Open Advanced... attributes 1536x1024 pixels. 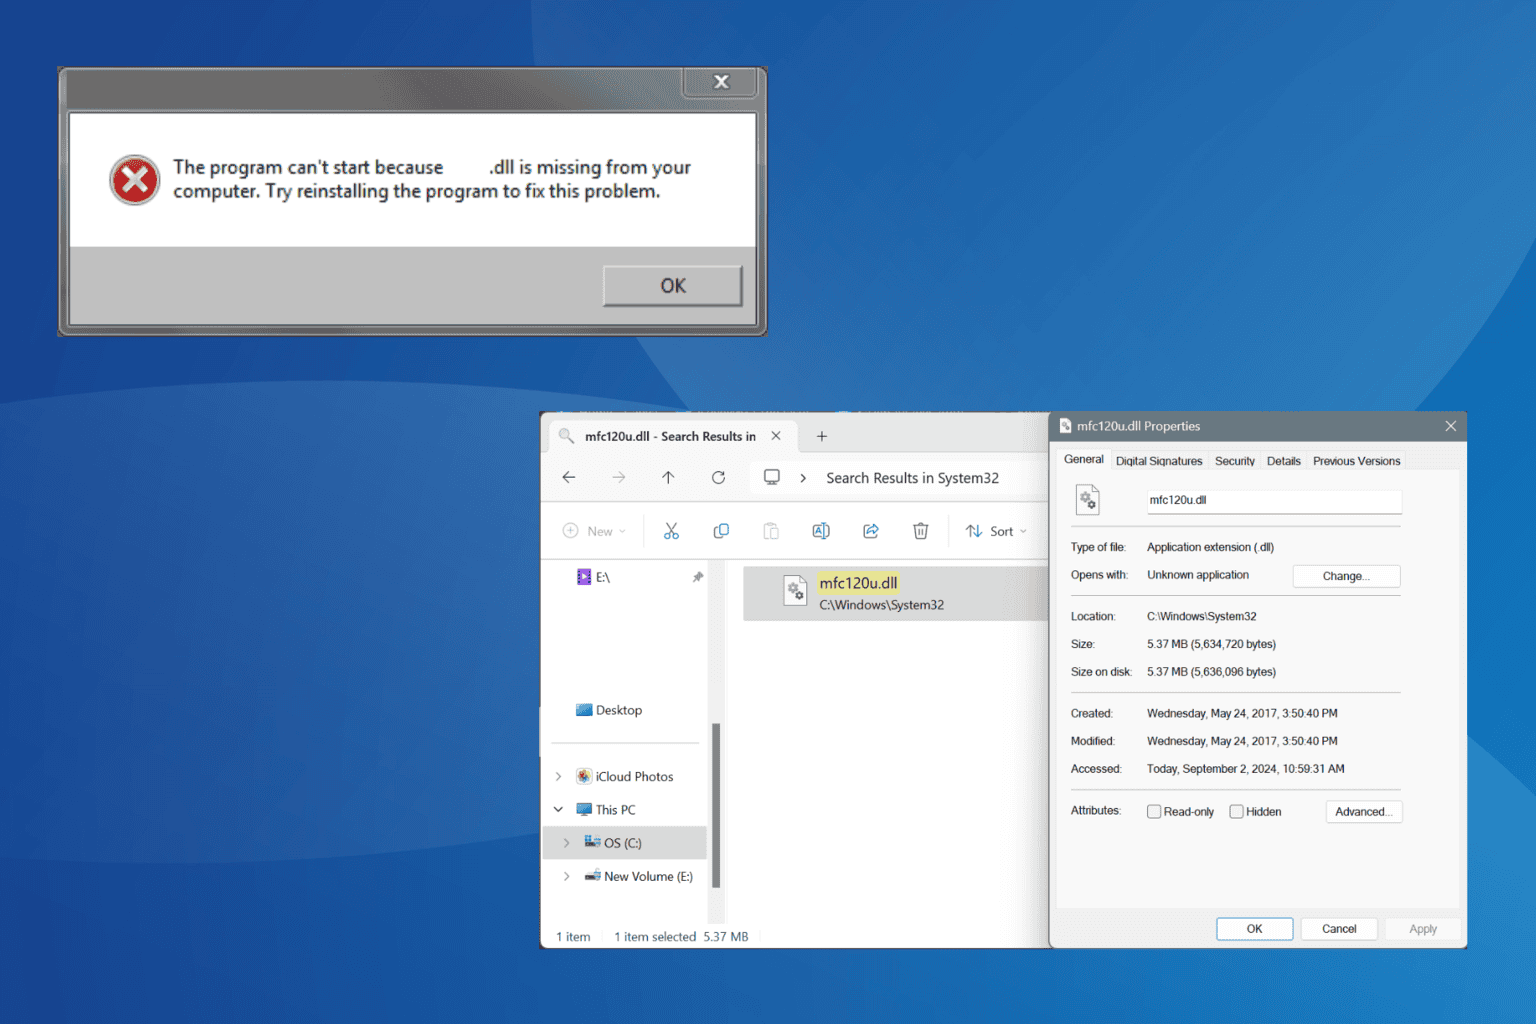point(1363,812)
